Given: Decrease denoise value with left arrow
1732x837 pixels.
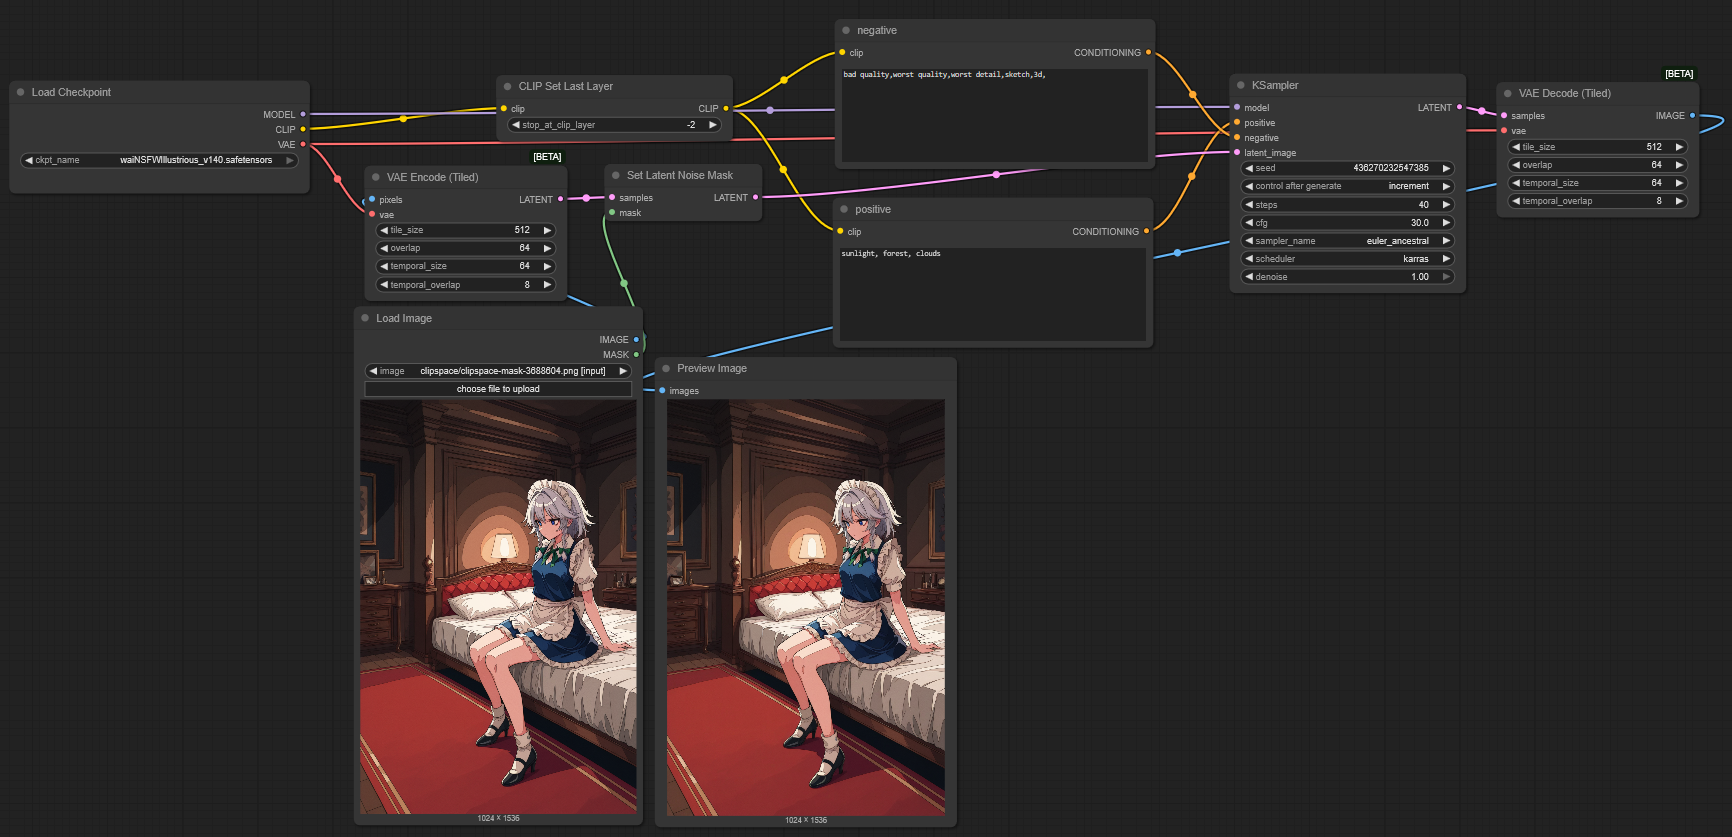Looking at the screenshot, I should point(1249,277).
